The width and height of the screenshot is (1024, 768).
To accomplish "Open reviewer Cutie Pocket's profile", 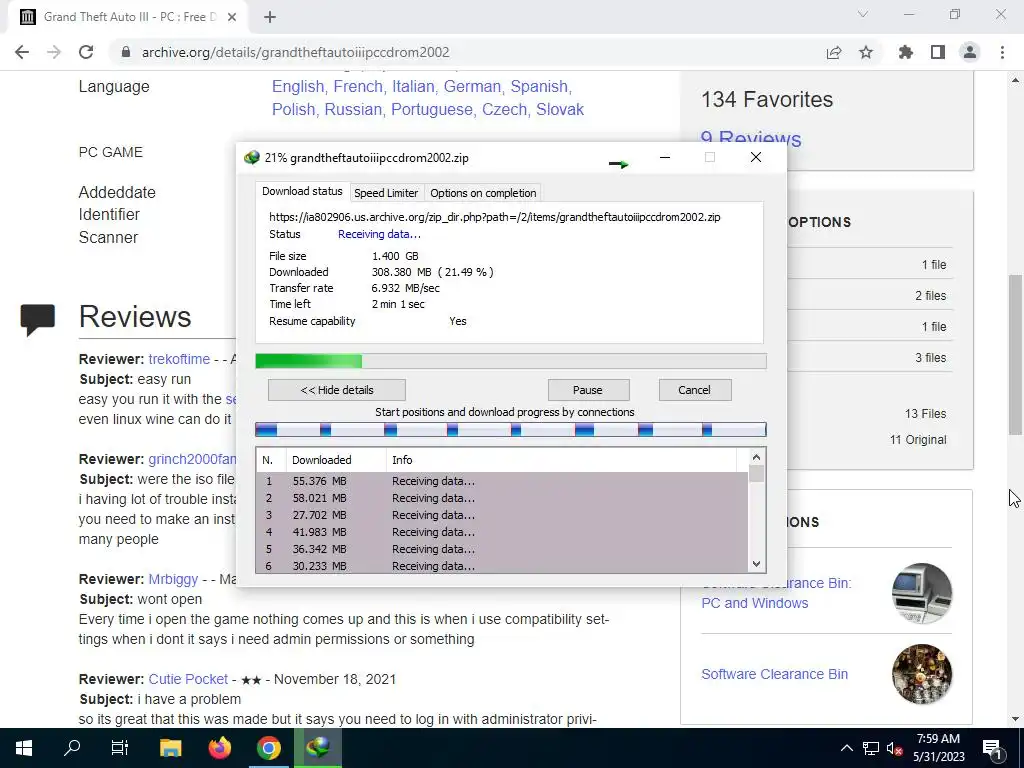I will [x=188, y=679].
